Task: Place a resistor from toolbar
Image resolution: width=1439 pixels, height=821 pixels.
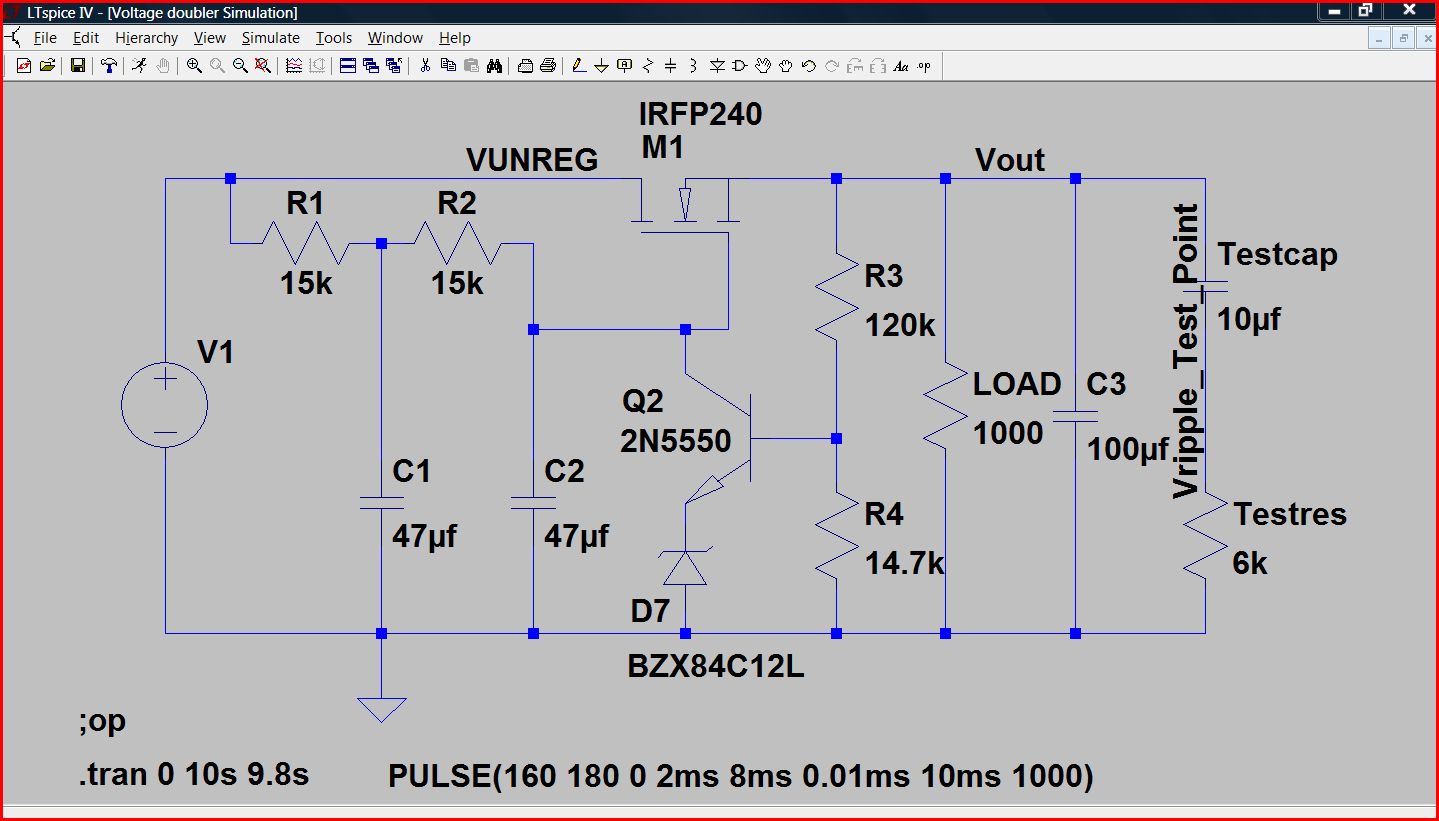Action: (x=647, y=66)
